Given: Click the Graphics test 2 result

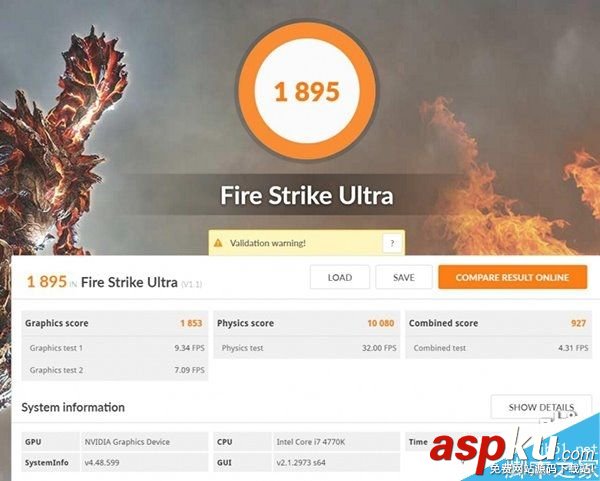Looking at the screenshot, I should point(115,370).
